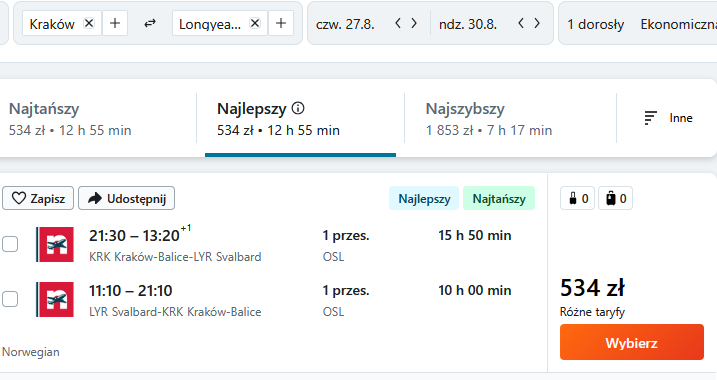Go to next day for departure czw. 27.8.
The width and height of the screenshot is (717, 380).
point(414,23)
